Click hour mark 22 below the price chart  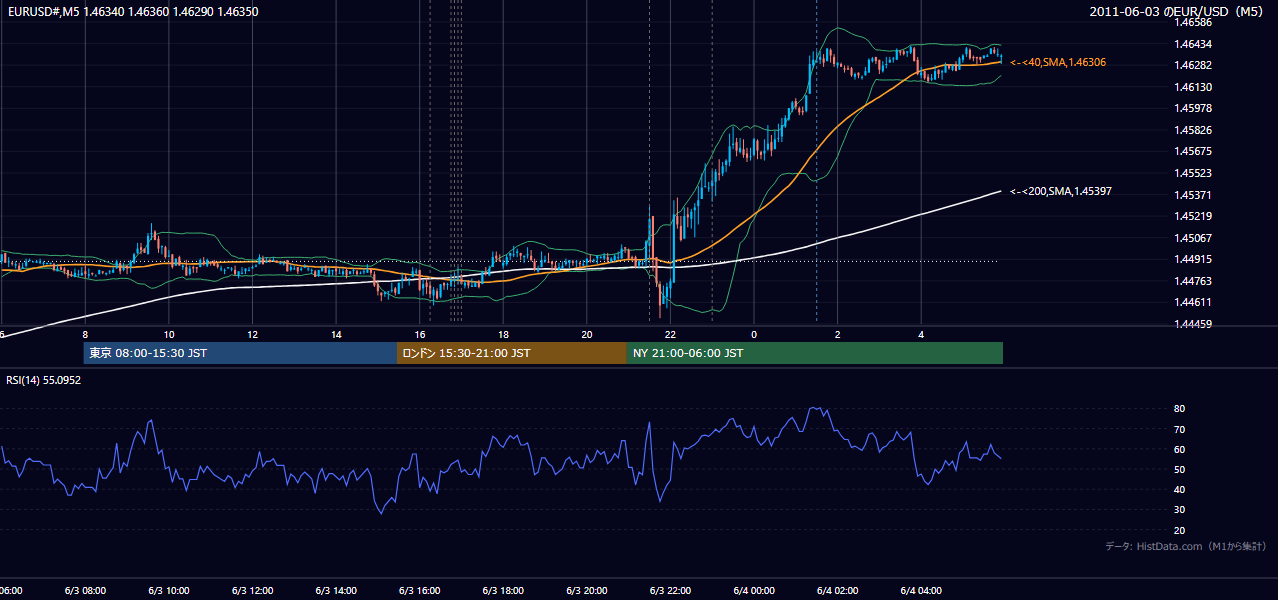670,335
